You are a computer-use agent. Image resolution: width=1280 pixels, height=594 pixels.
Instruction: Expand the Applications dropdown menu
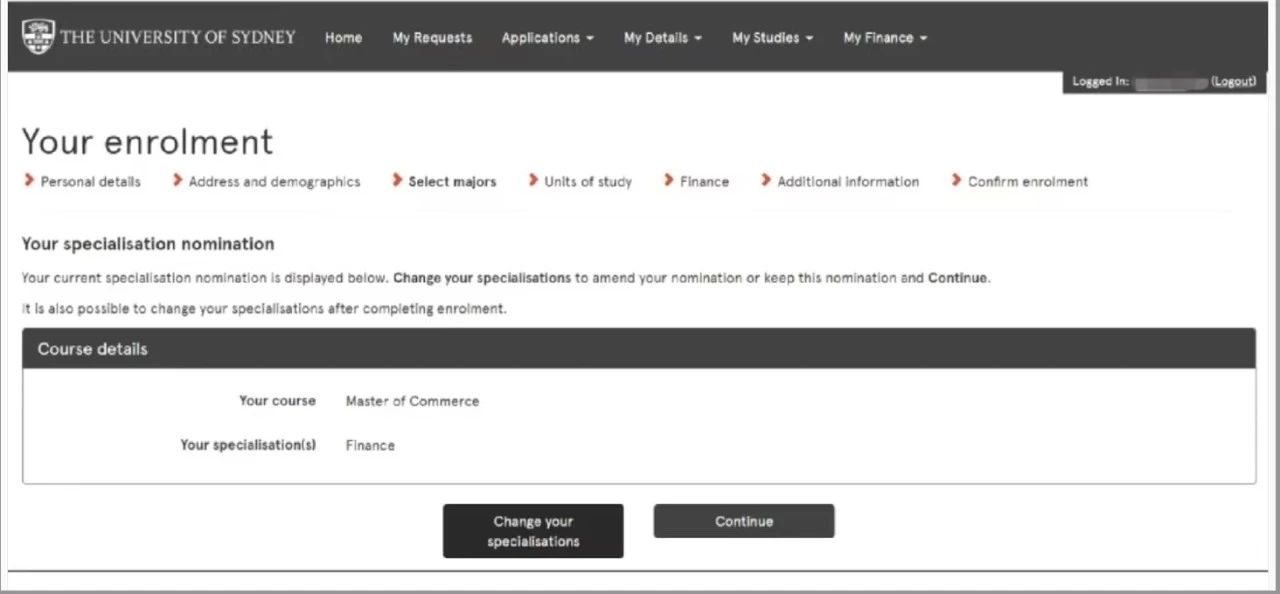pyautogui.click(x=547, y=38)
